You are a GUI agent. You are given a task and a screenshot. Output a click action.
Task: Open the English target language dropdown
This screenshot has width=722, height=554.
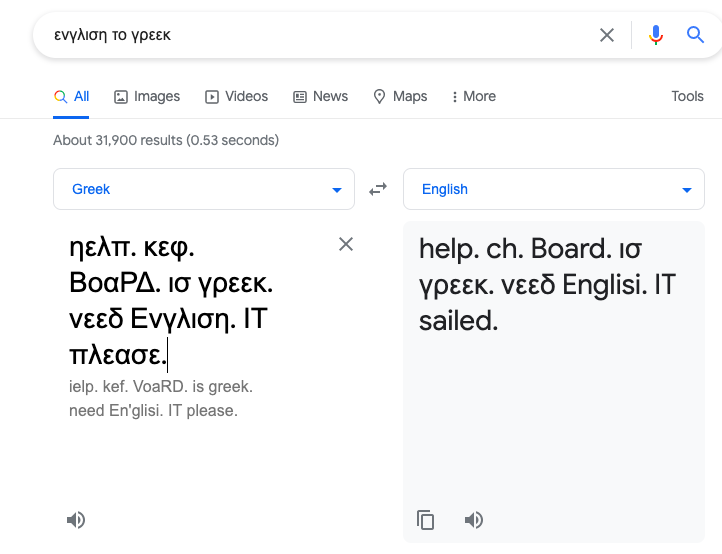(554, 189)
